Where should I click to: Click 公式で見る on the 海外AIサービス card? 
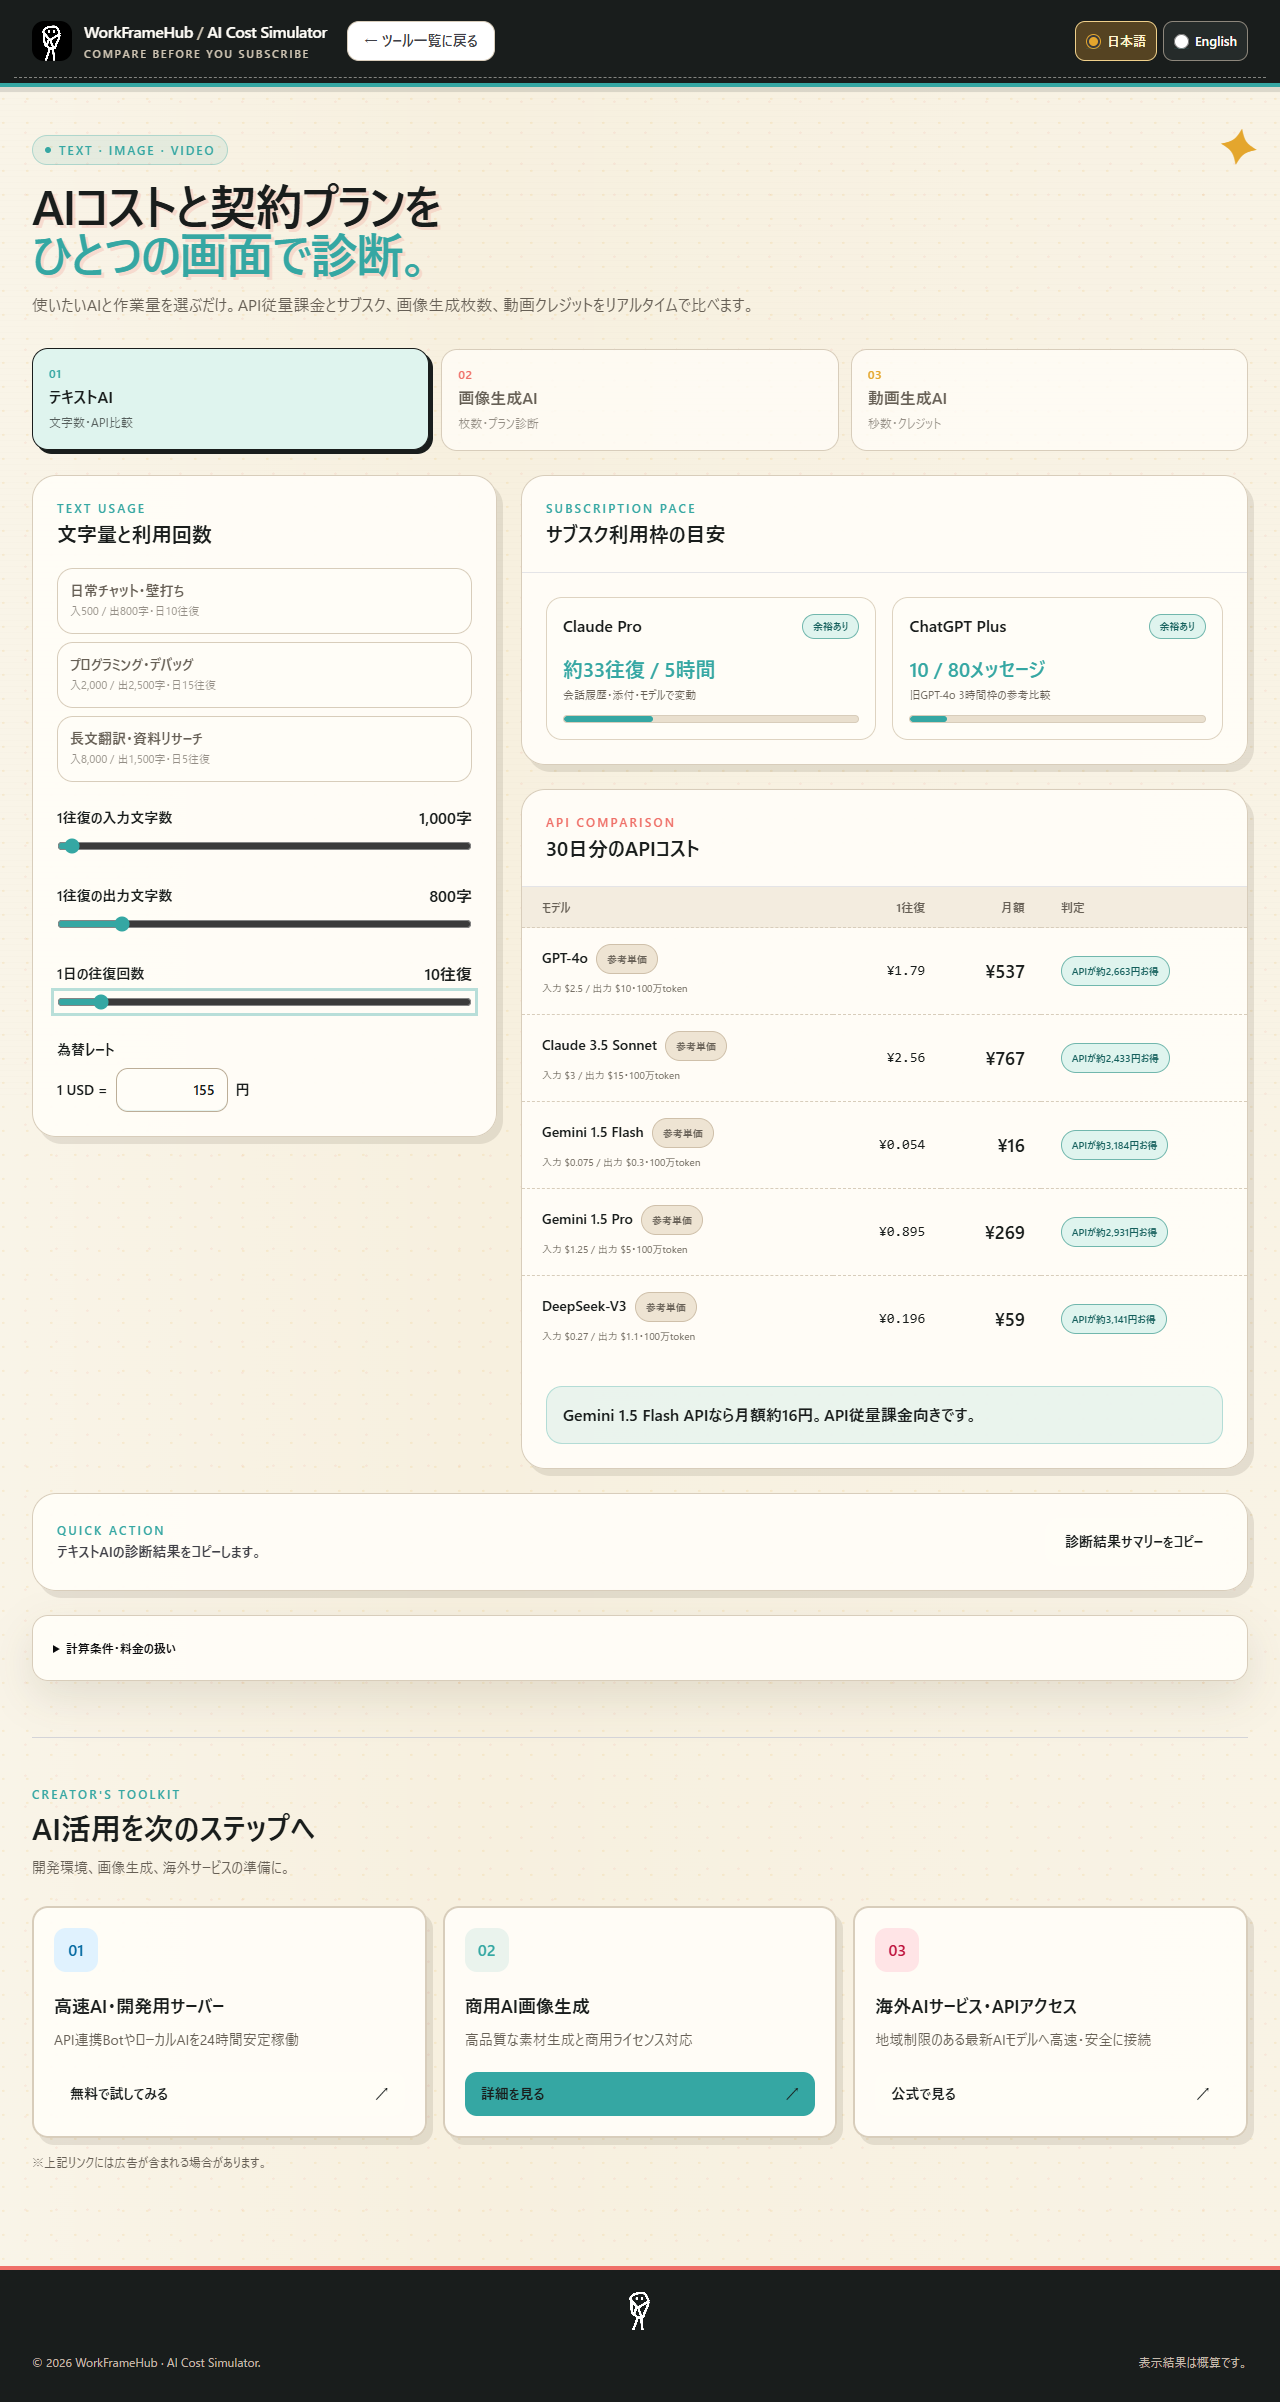pos(1050,2094)
